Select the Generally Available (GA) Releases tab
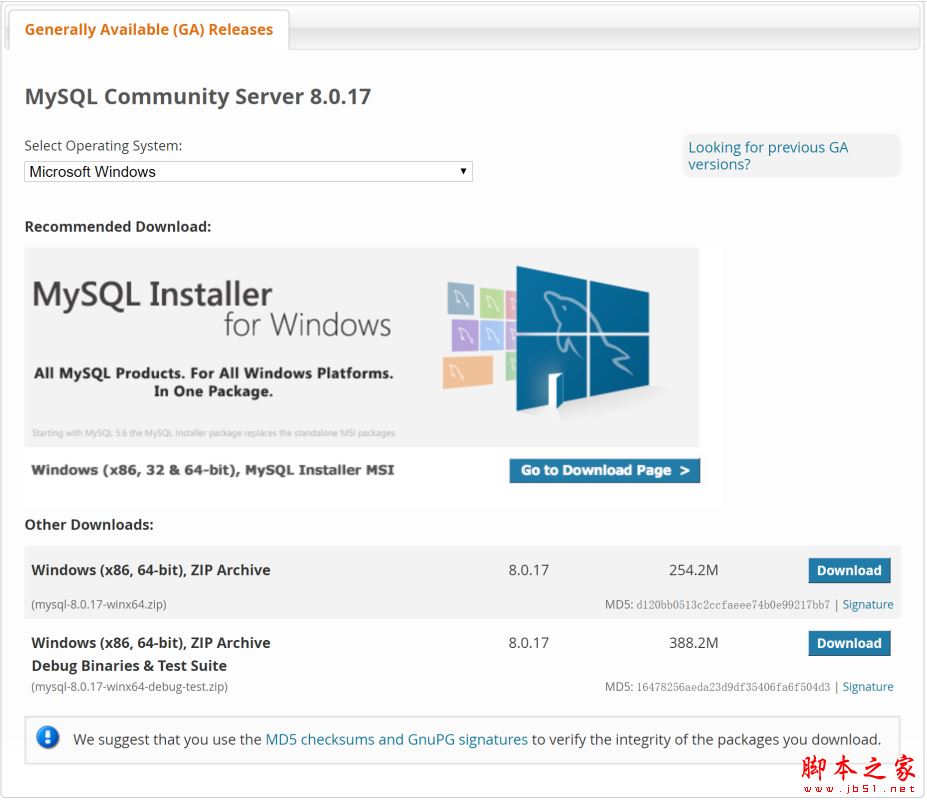 [149, 30]
